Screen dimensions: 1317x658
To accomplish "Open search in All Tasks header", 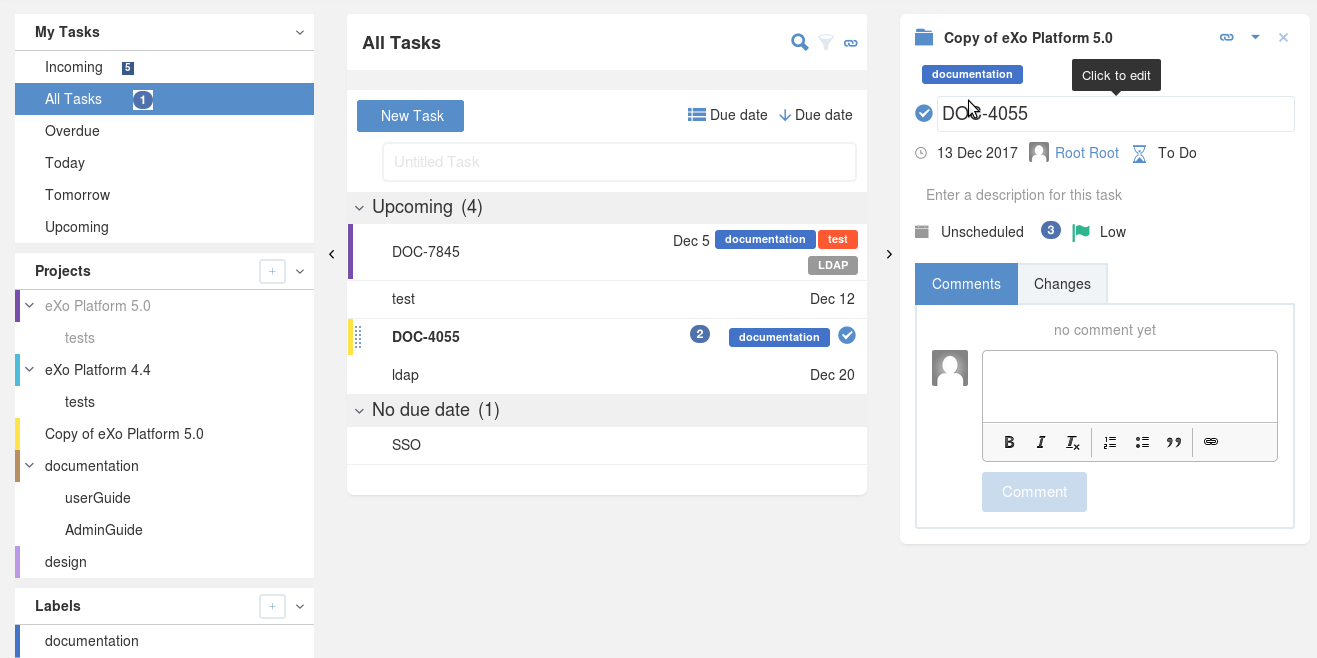I will pyautogui.click(x=799, y=42).
